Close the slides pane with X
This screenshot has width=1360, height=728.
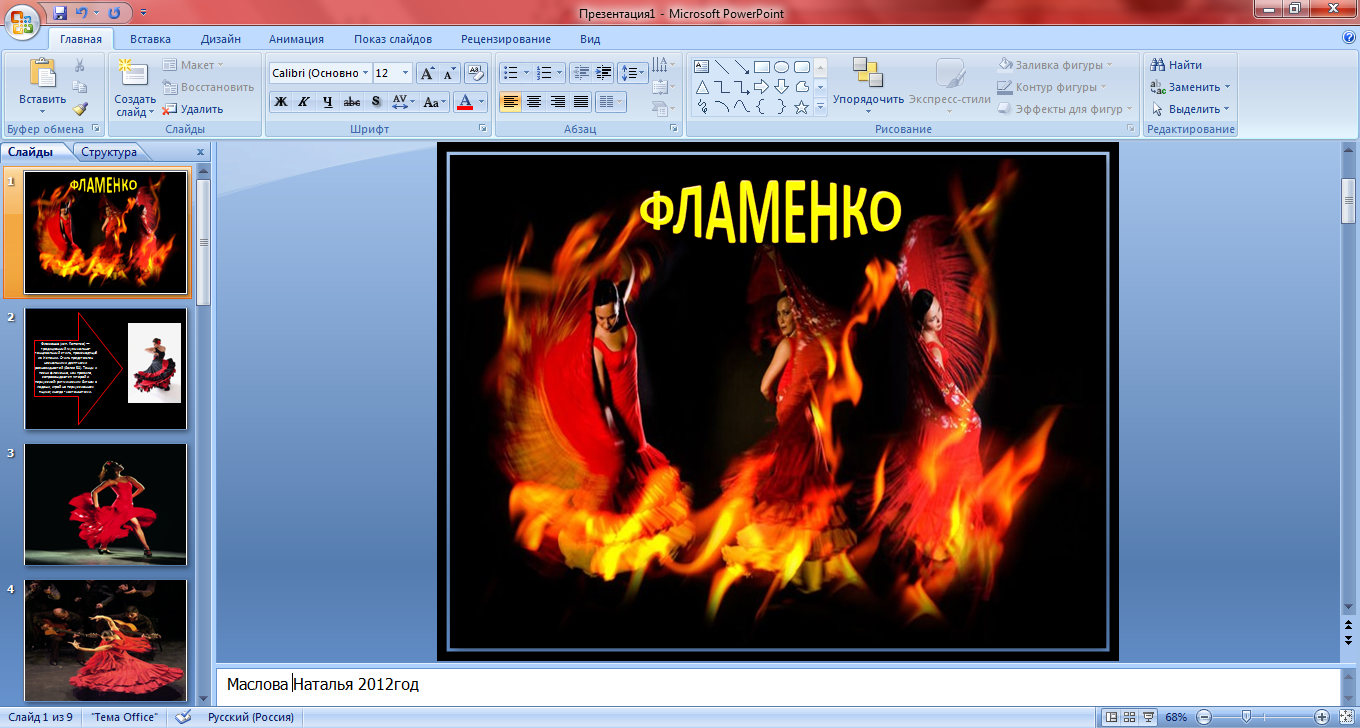(x=200, y=152)
